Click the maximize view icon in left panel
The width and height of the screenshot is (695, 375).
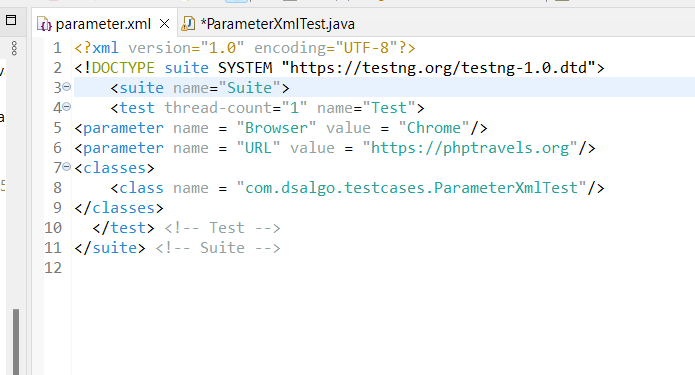pos(11,20)
